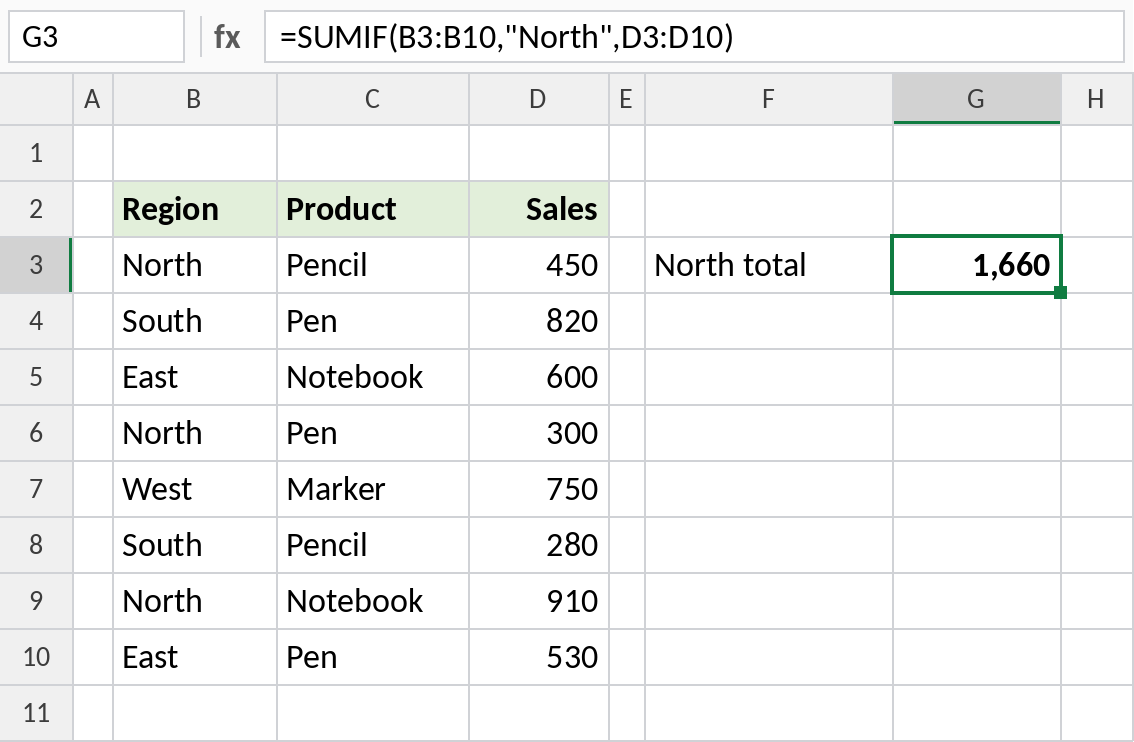This screenshot has height=742, width=1134.
Task: Select the Pencil cell in row 3
Action: point(372,265)
